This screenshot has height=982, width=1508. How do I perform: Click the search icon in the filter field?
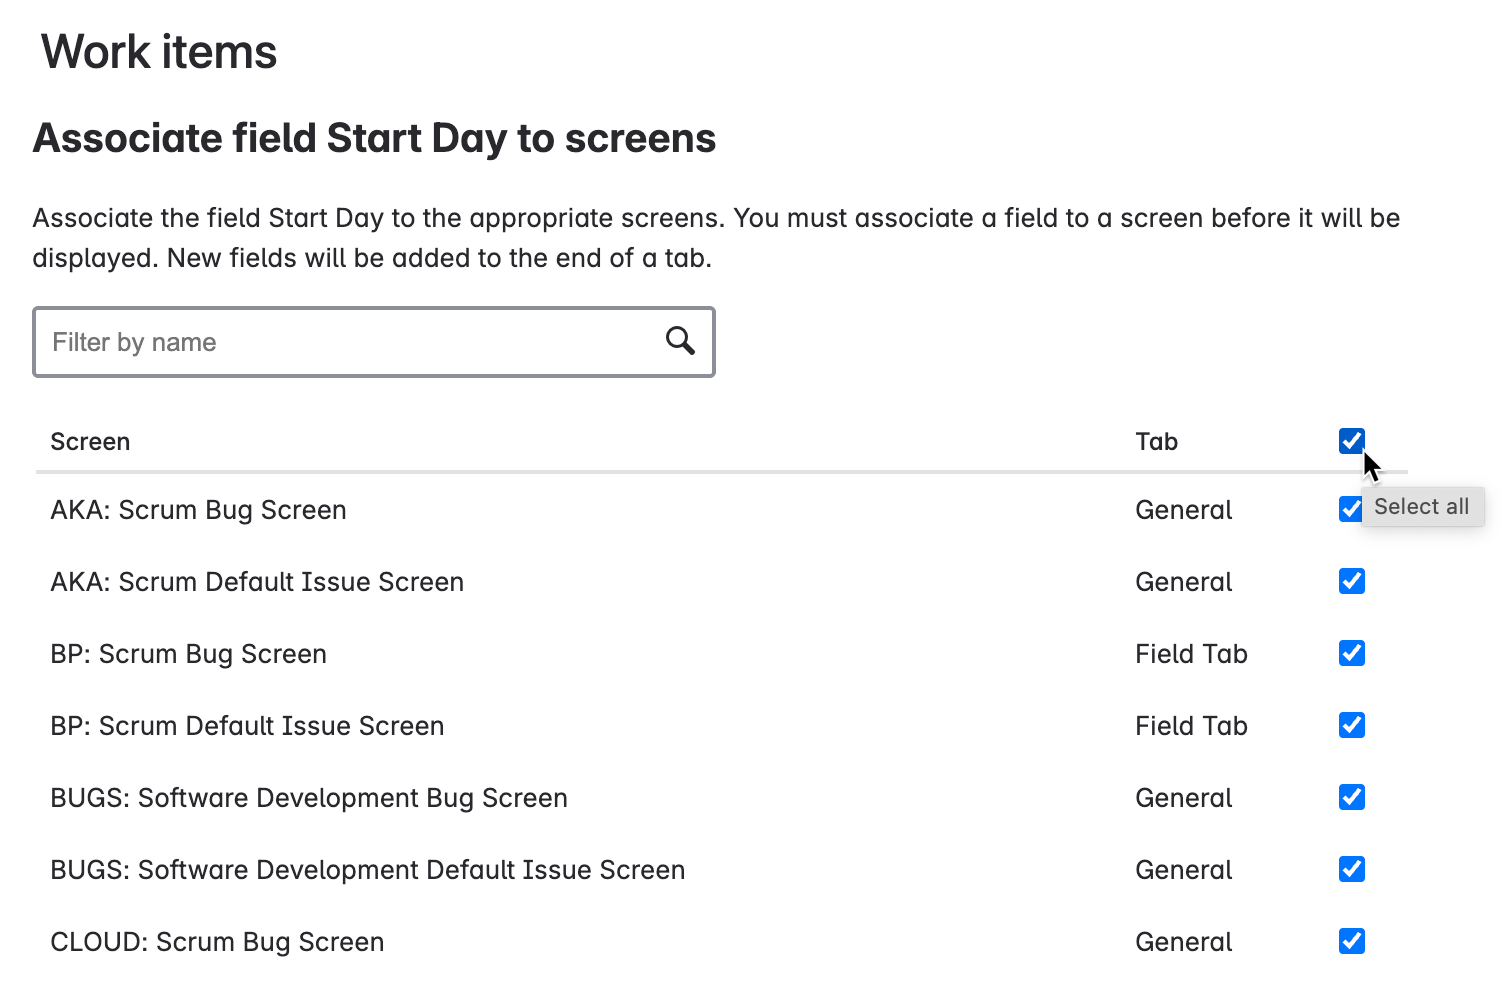point(680,341)
